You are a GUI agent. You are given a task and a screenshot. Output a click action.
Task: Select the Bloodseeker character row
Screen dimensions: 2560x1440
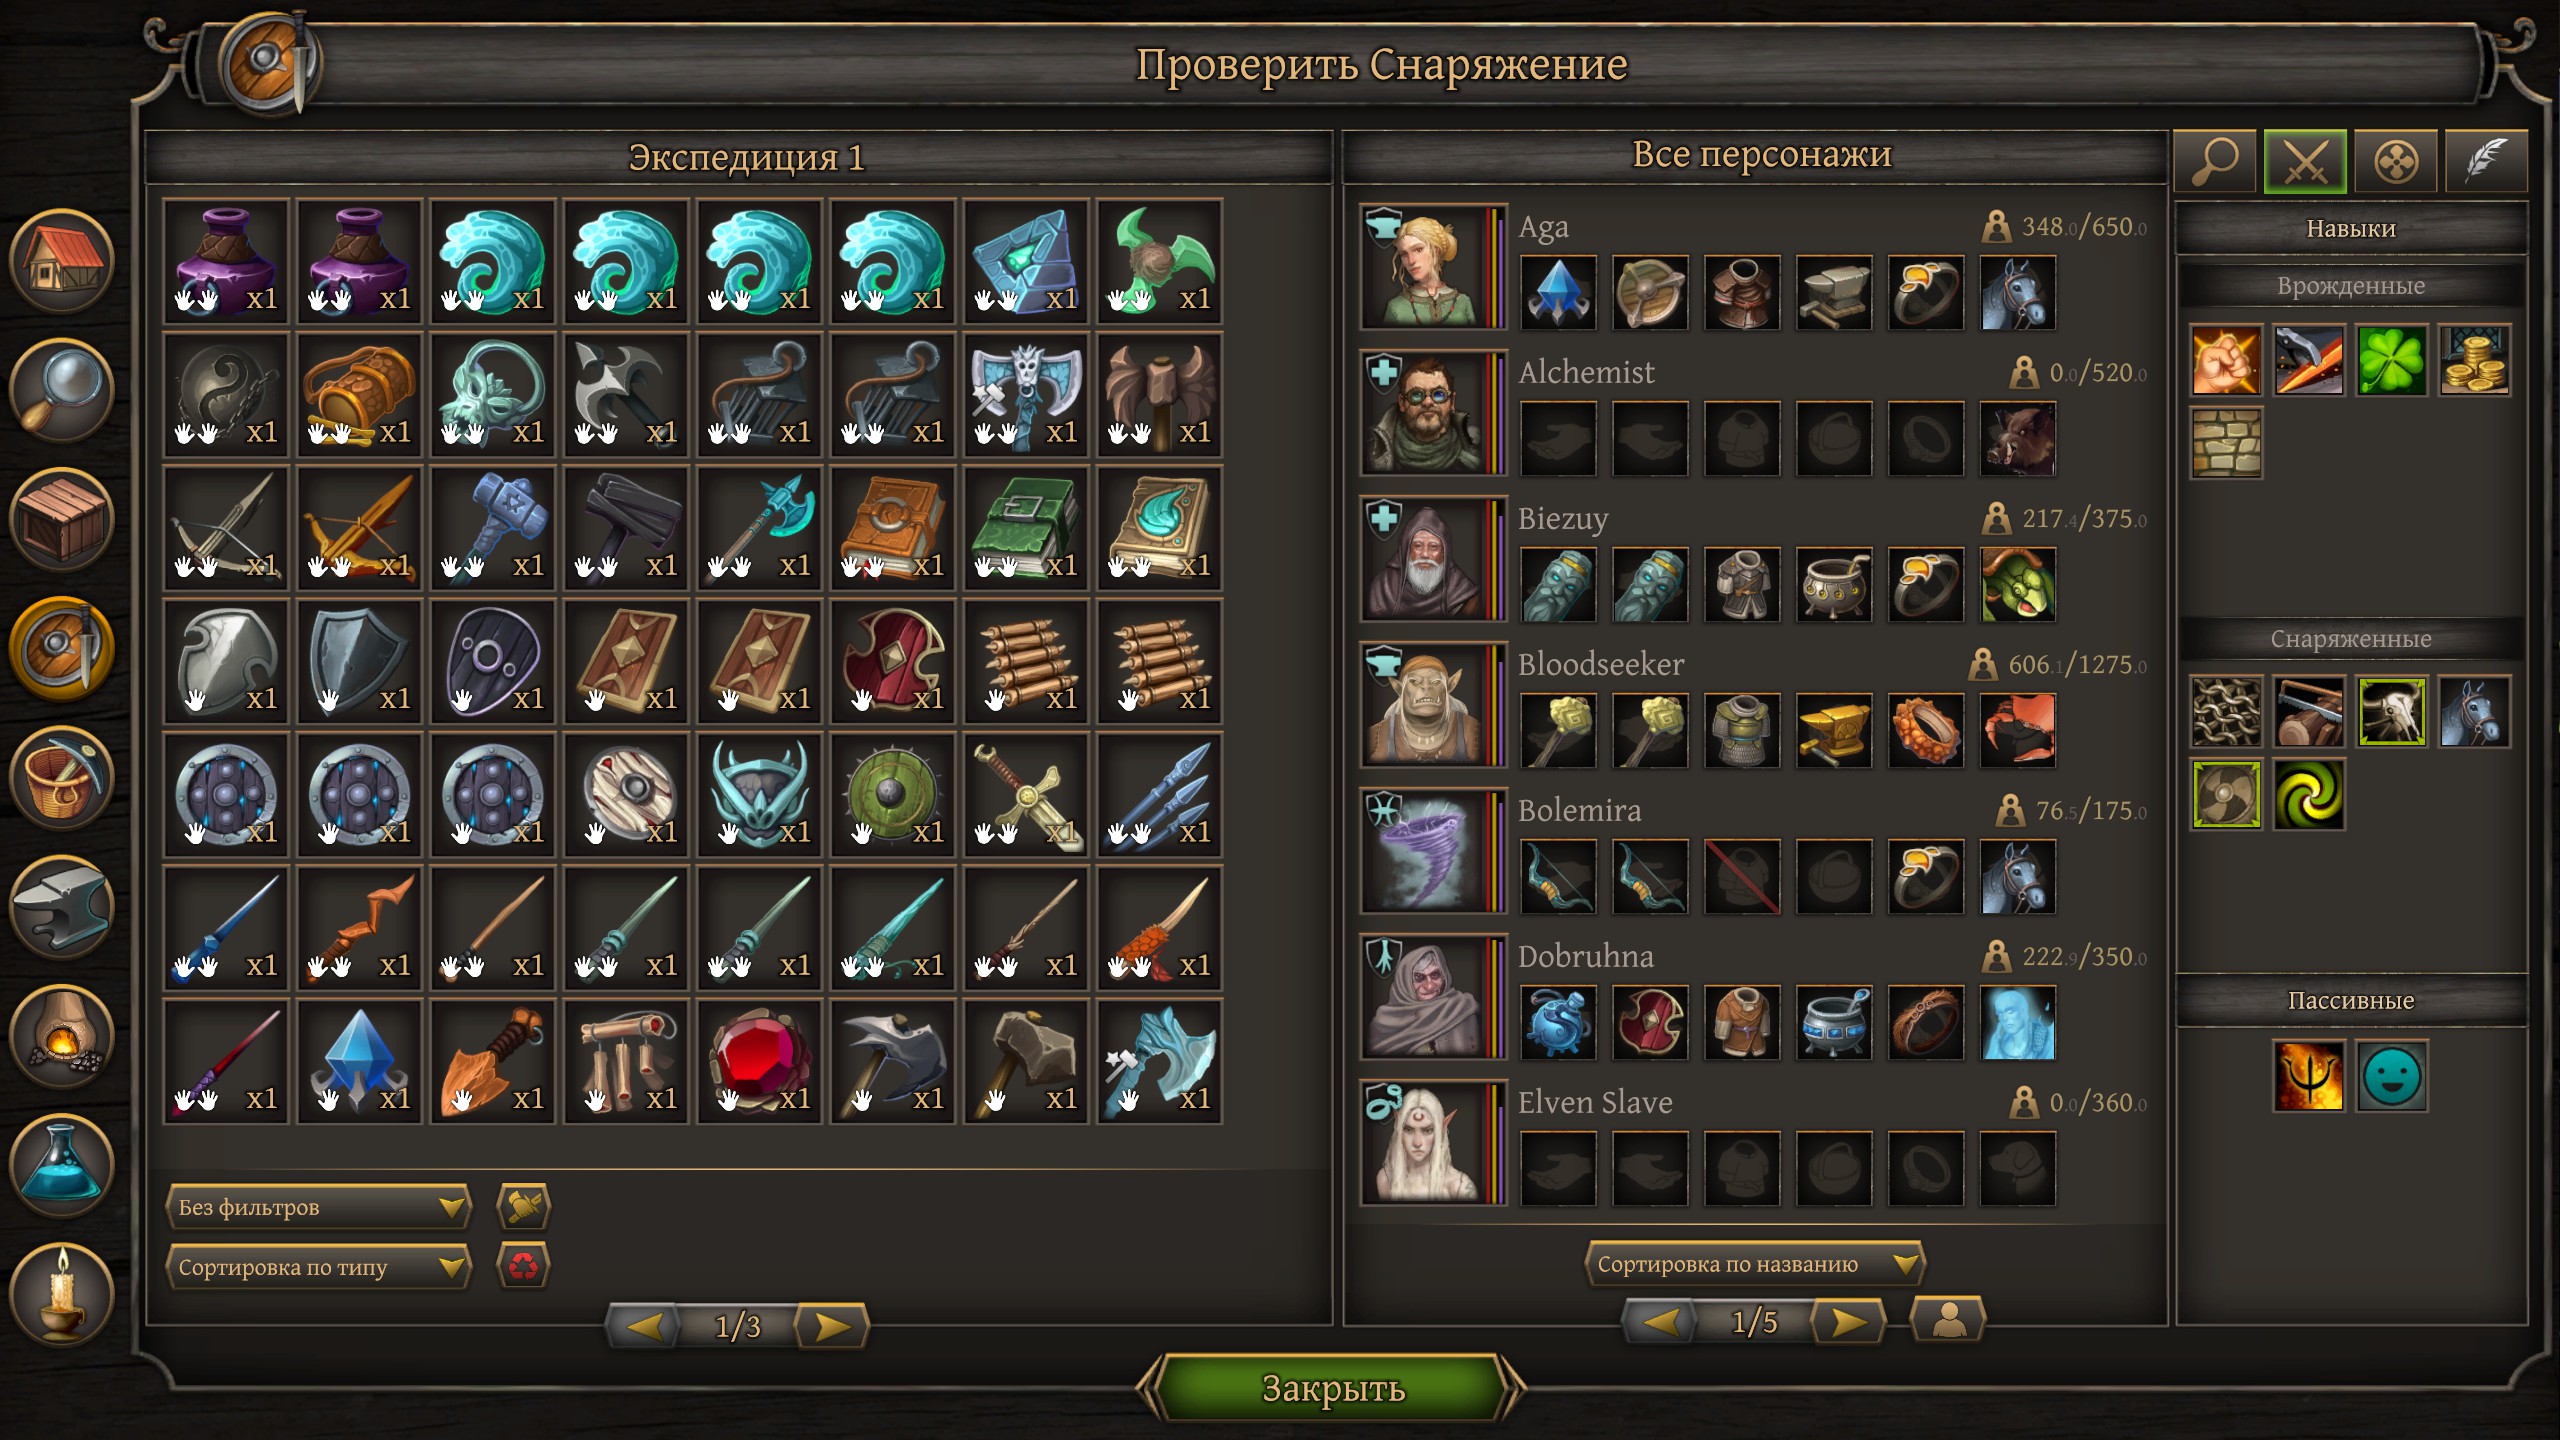pyautogui.click(x=1756, y=706)
